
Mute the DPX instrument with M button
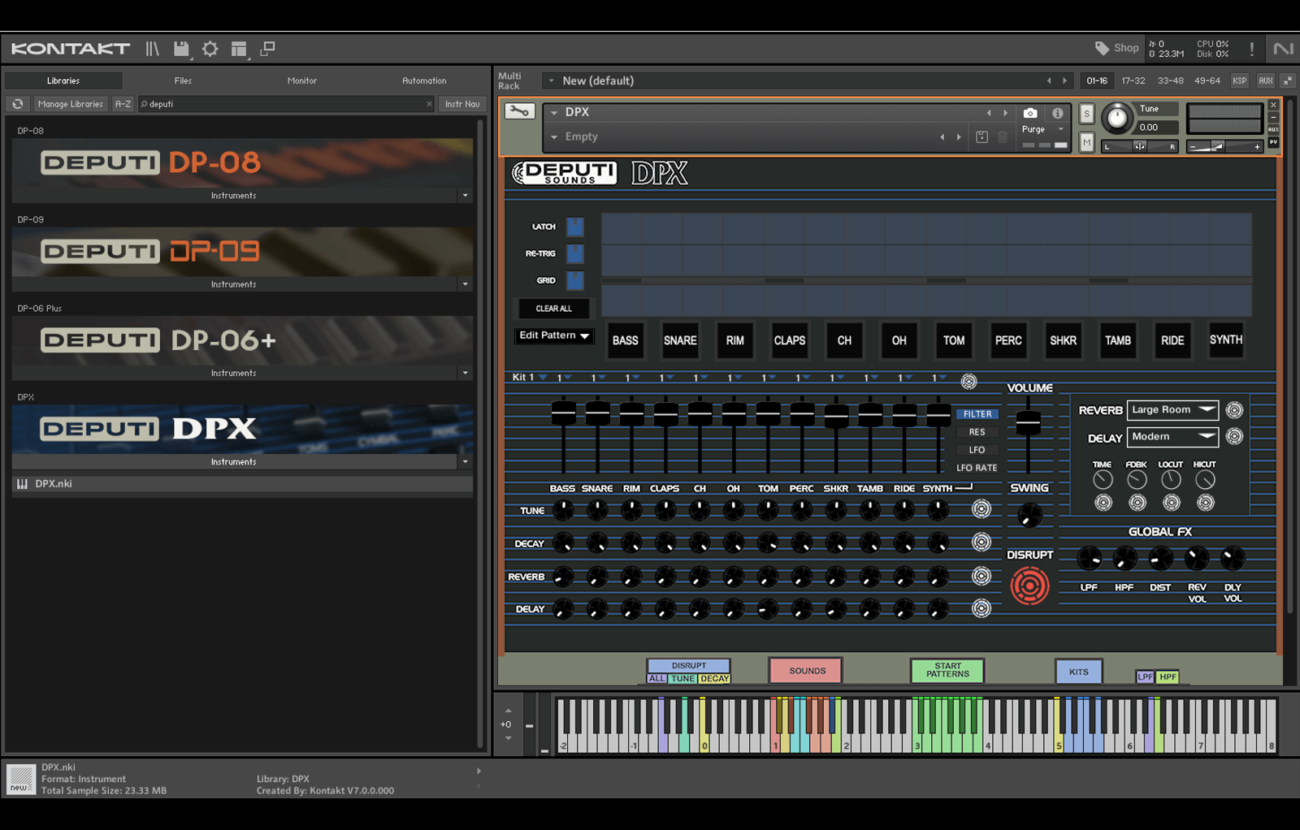click(x=1087, y=144)
